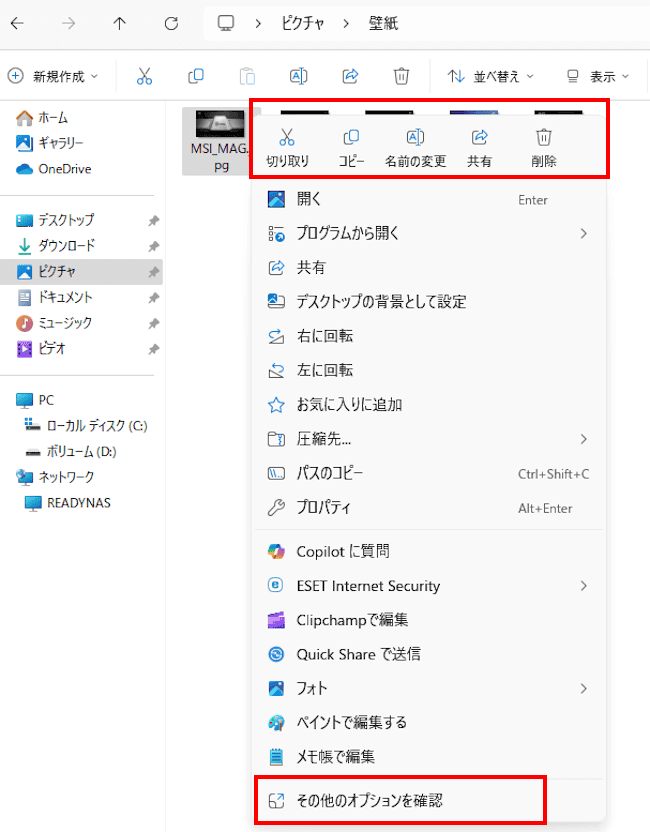Open OneDrive in the navigation pane
650x832 pixels.
54,169
